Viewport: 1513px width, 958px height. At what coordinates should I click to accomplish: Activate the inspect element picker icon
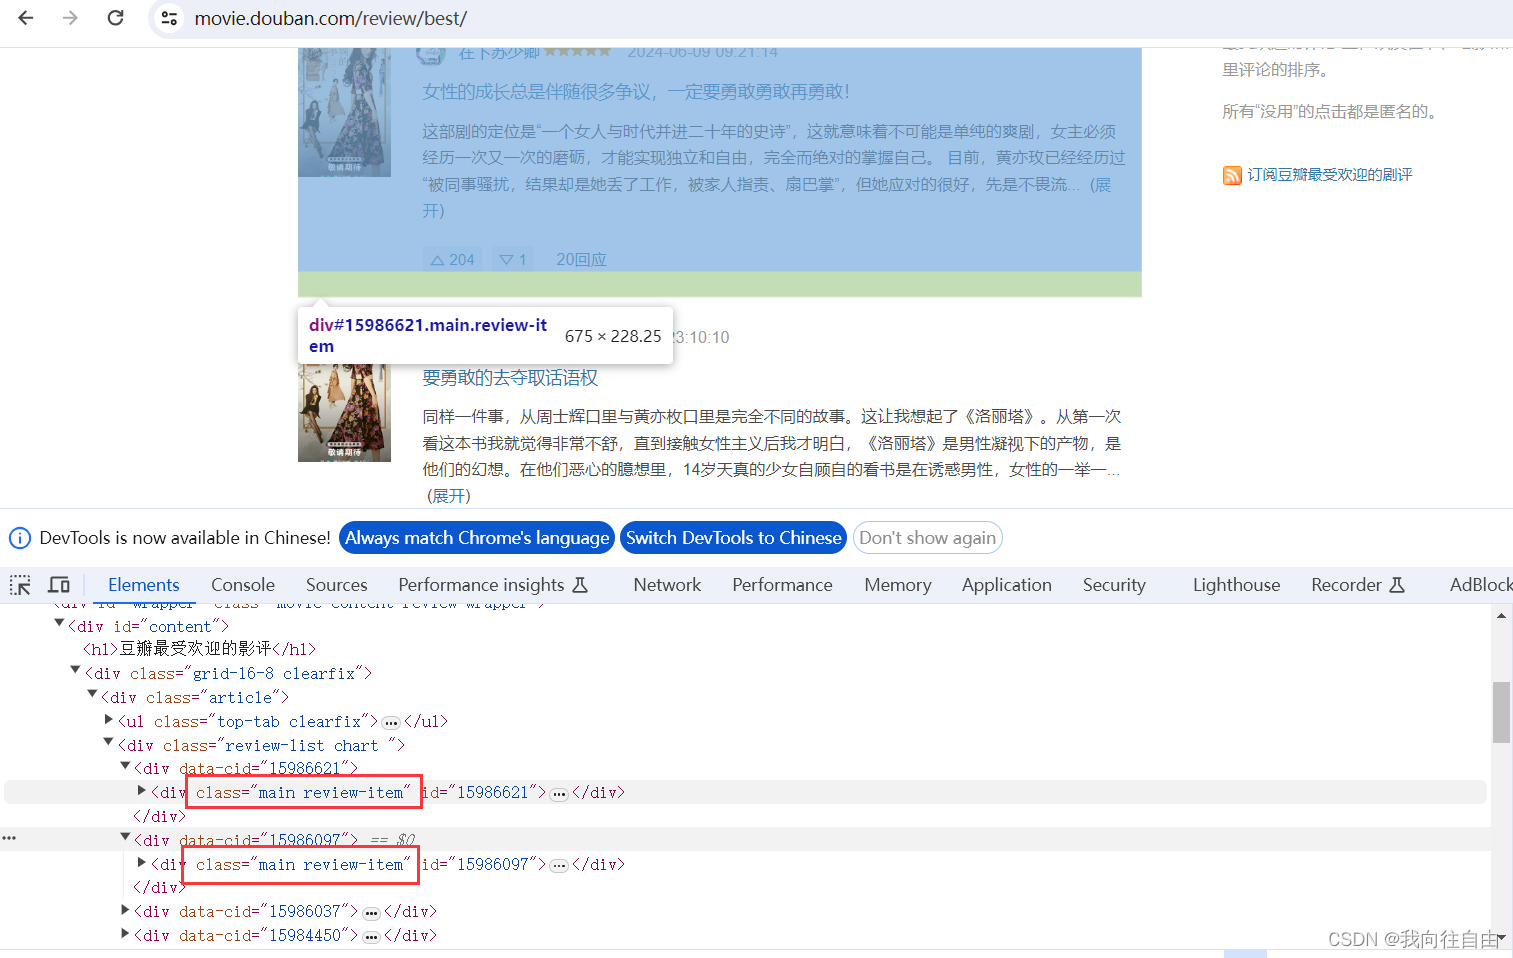pyautogui.click(x=20, y=585)
